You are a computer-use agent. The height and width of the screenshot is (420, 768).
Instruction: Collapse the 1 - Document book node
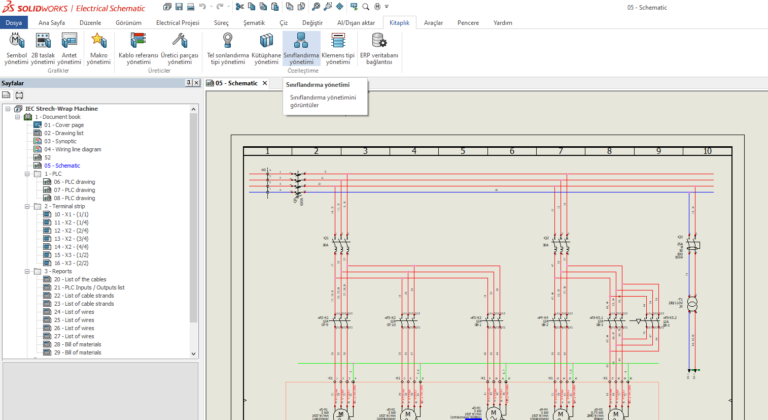point(17,117)
